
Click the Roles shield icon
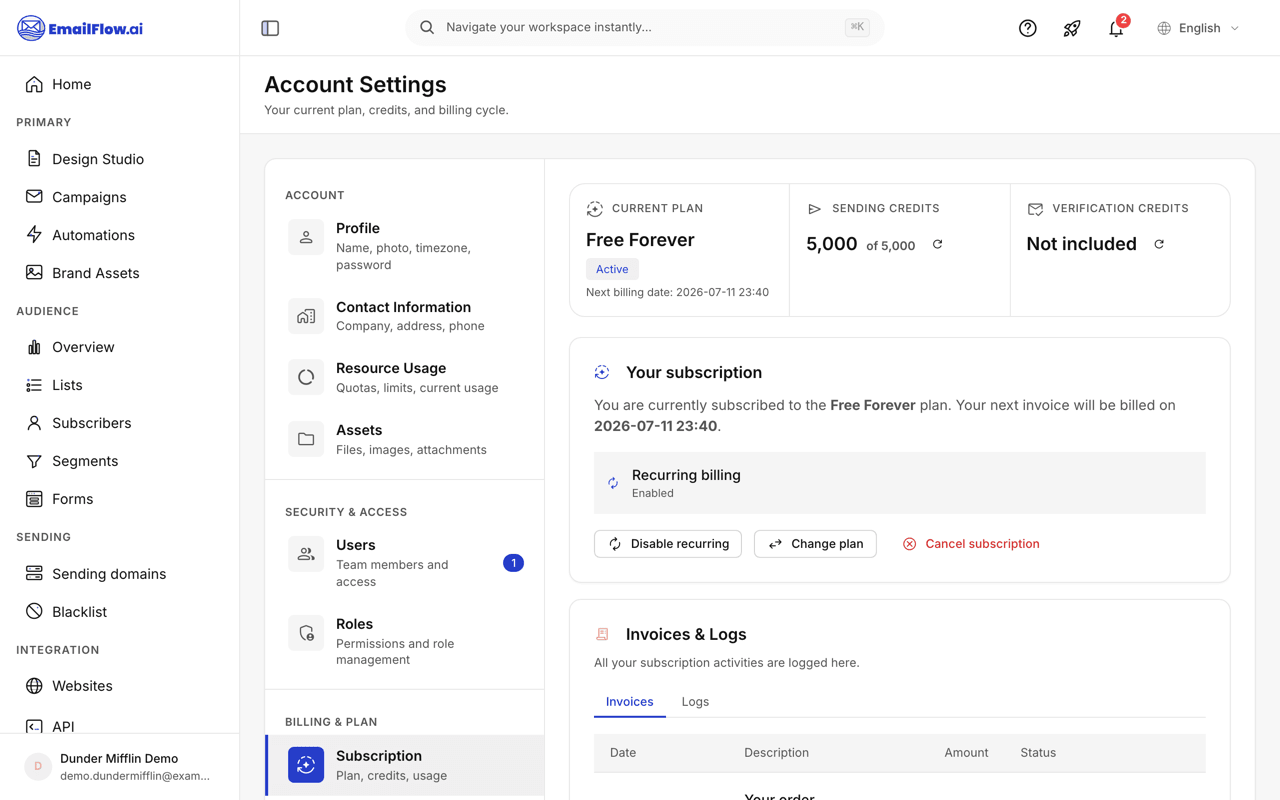306,633
